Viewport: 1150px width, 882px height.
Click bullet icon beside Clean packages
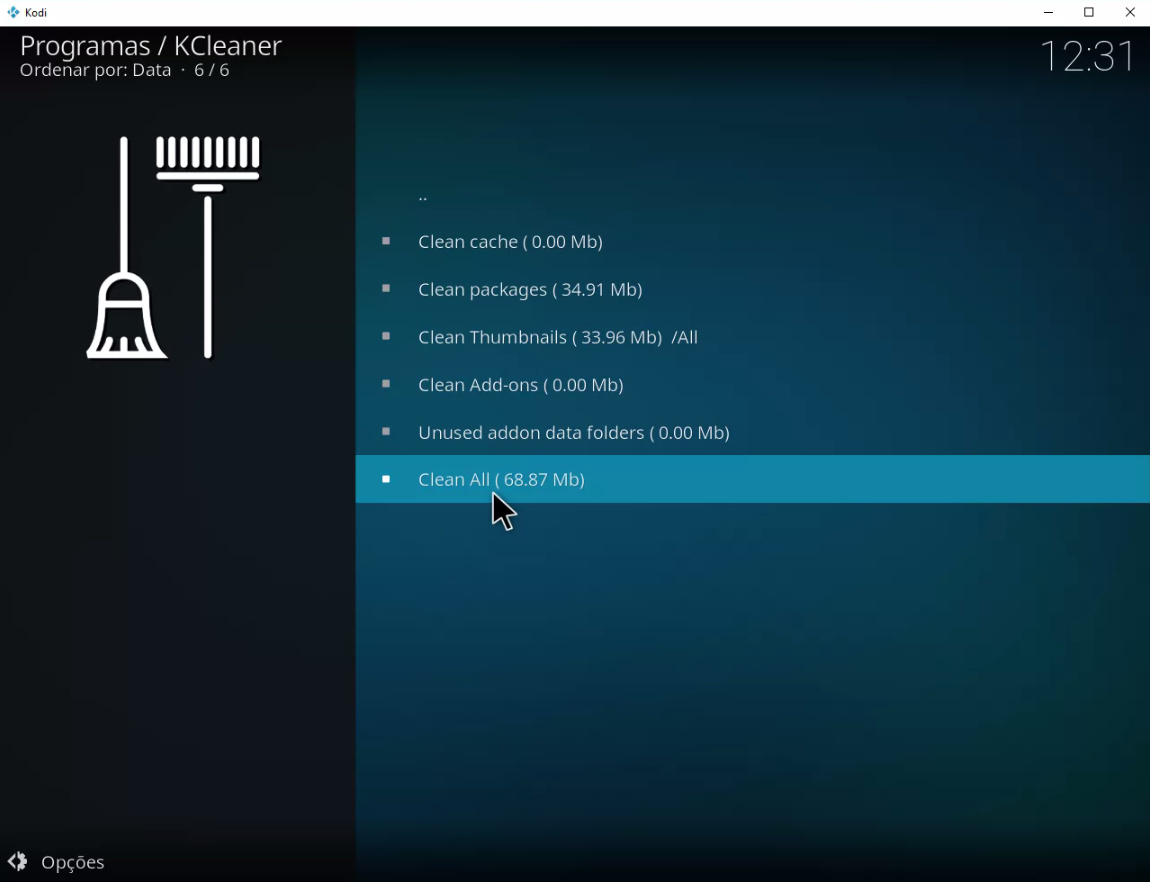tap(386, 288)
